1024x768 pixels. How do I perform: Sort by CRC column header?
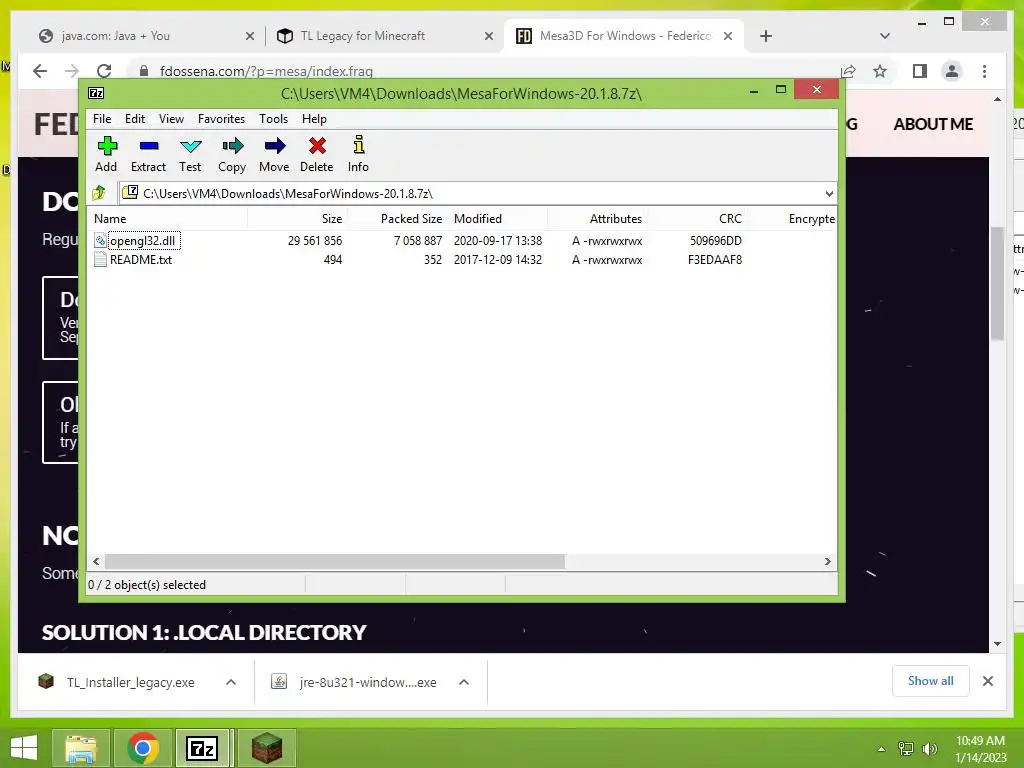[697, 219]
